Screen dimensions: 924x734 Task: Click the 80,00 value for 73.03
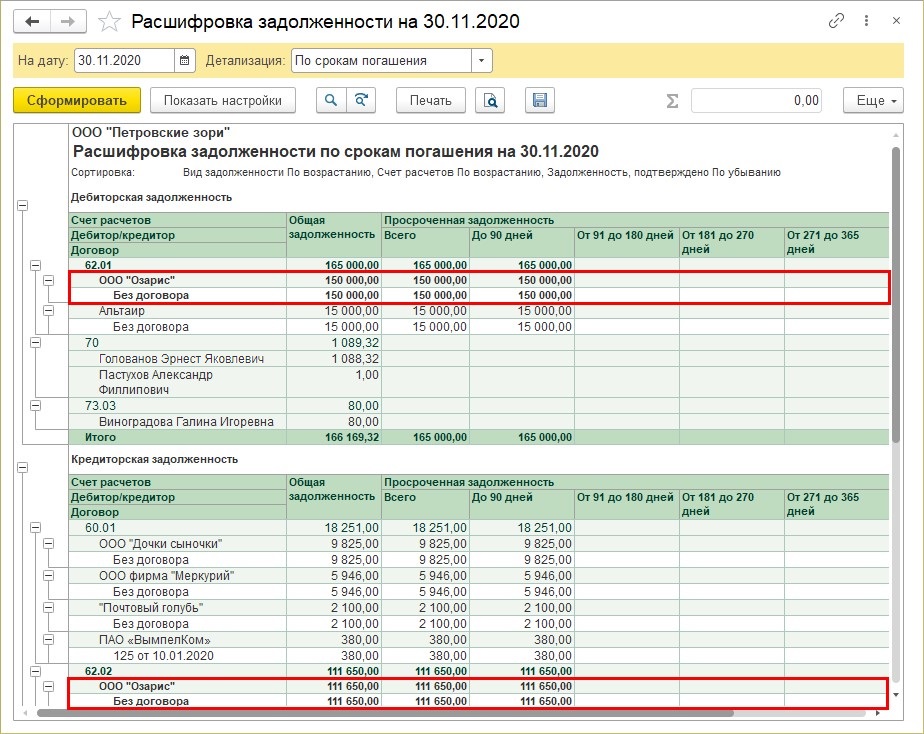334,405
